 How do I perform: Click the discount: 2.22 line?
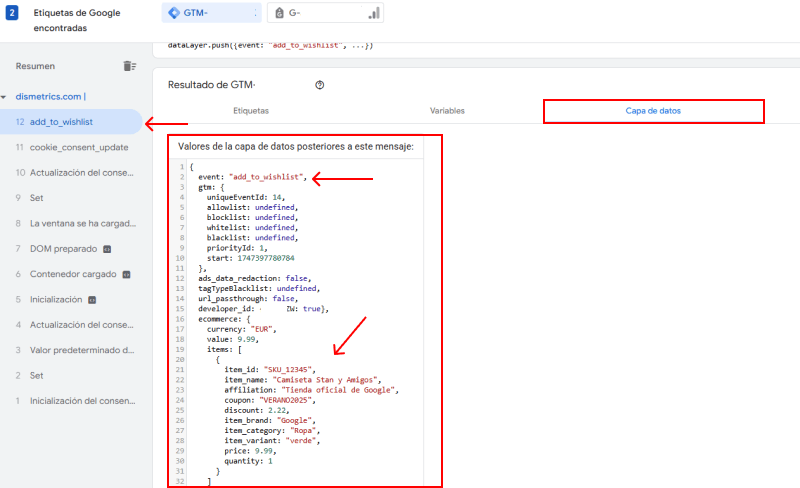point(257,410)
